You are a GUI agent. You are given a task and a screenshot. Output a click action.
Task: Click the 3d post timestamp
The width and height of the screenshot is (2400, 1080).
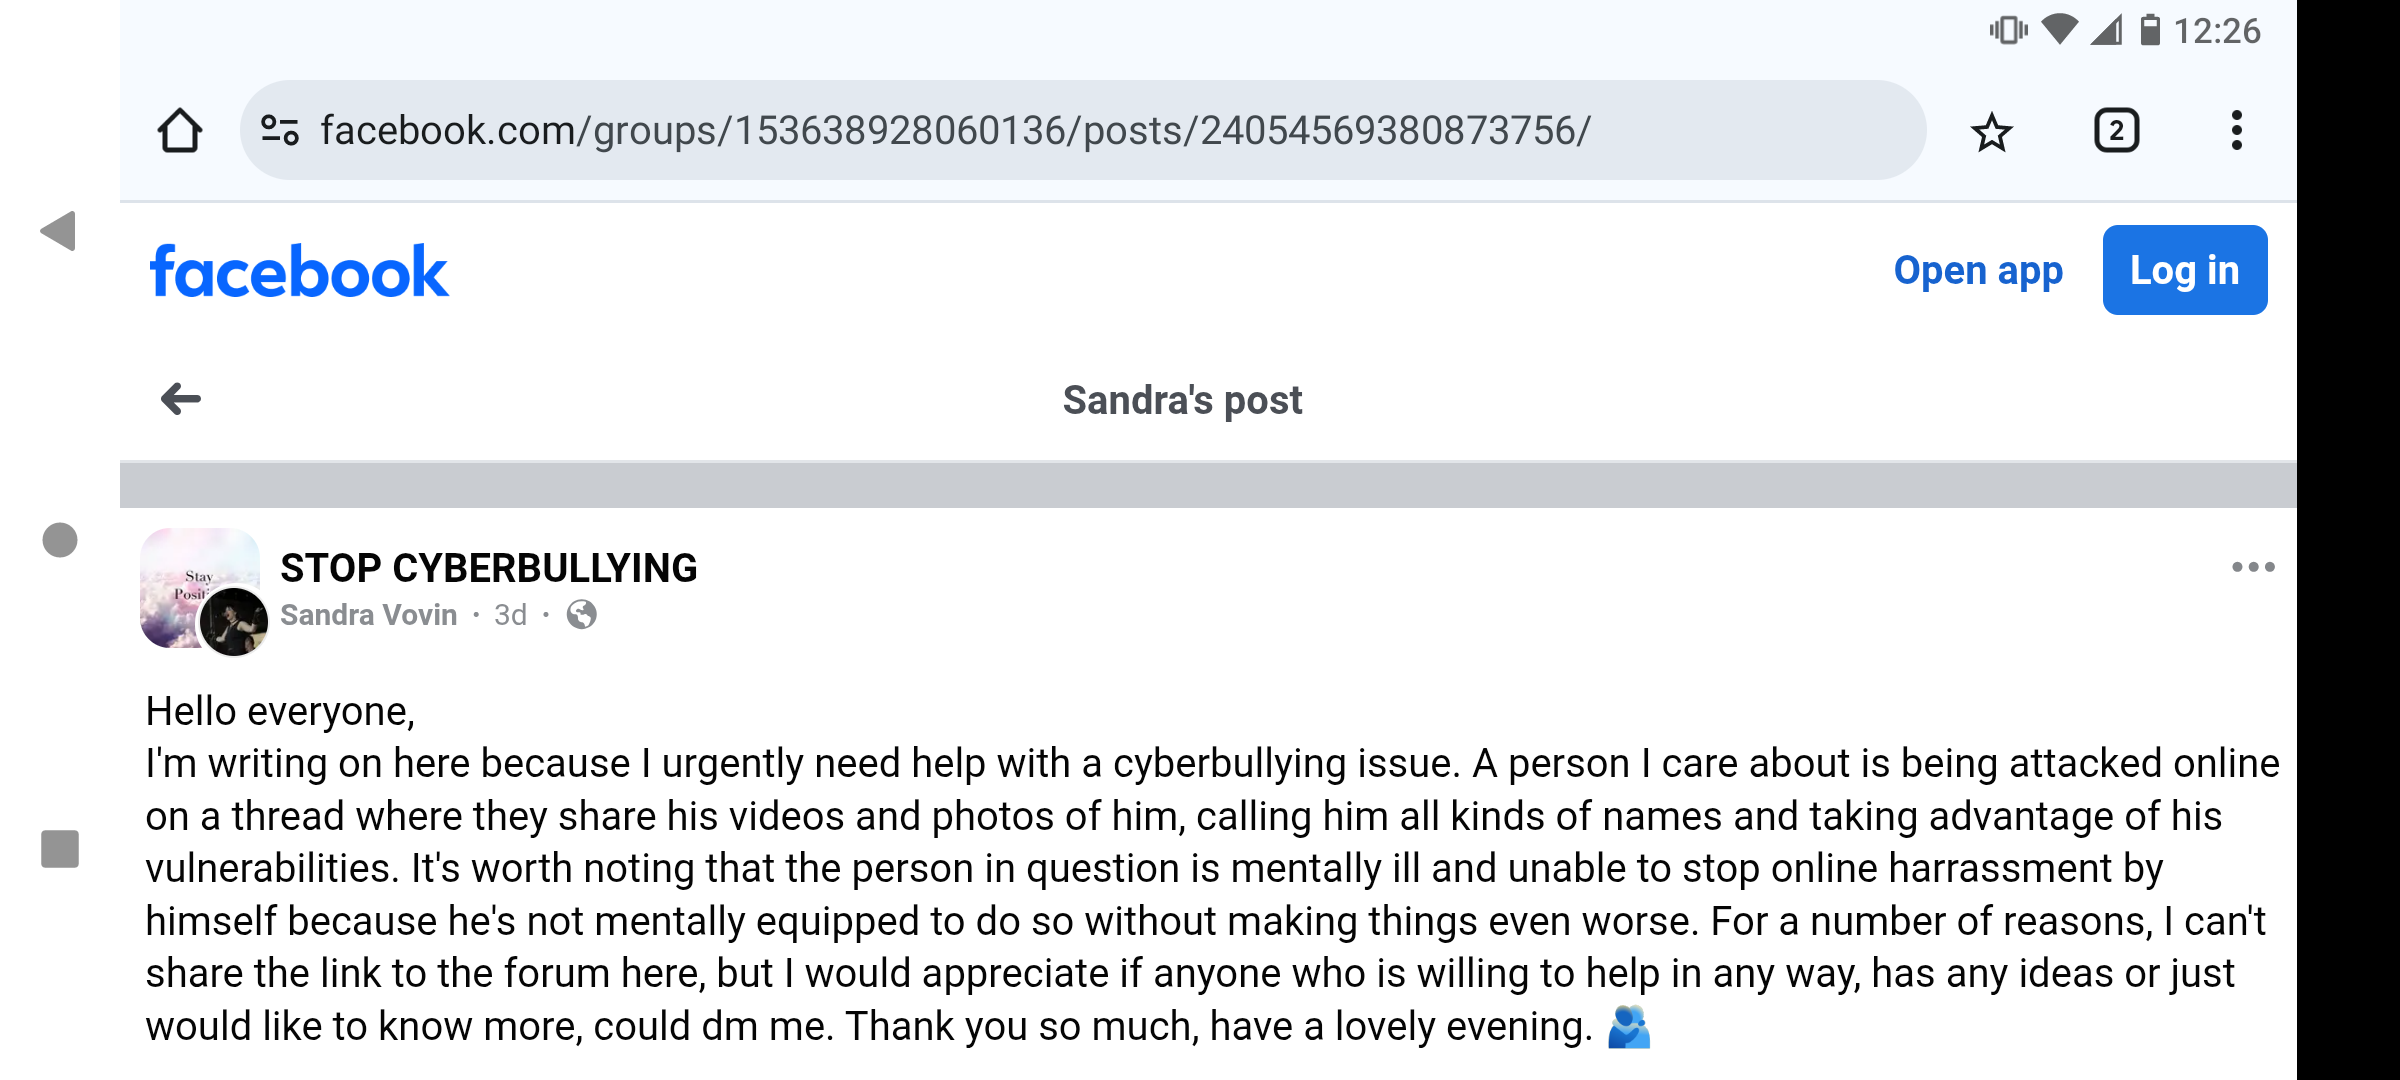pos(510,615)
